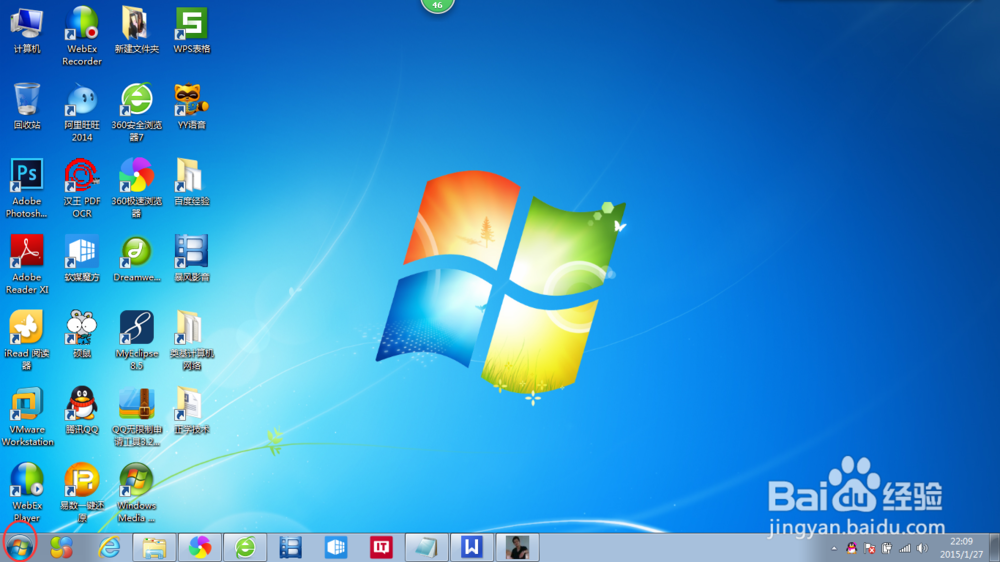
Task: Select the Windows Media desktop shortcut
Action: 136,492
